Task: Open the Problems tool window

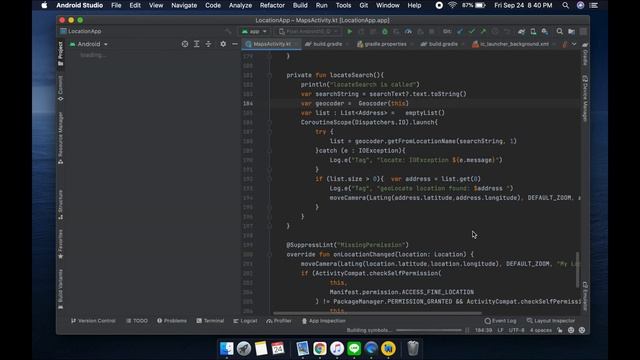Action: pos(172,321)
